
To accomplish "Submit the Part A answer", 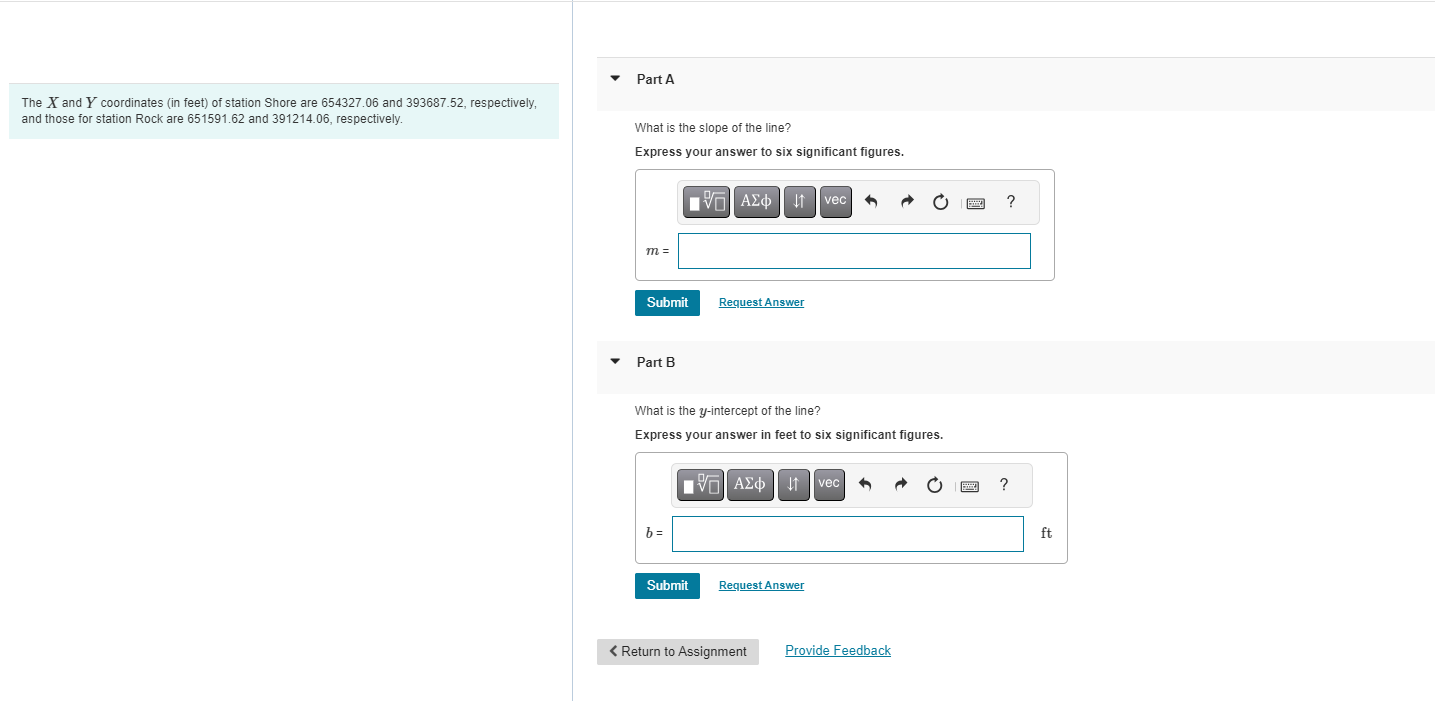I will (667, 303).
